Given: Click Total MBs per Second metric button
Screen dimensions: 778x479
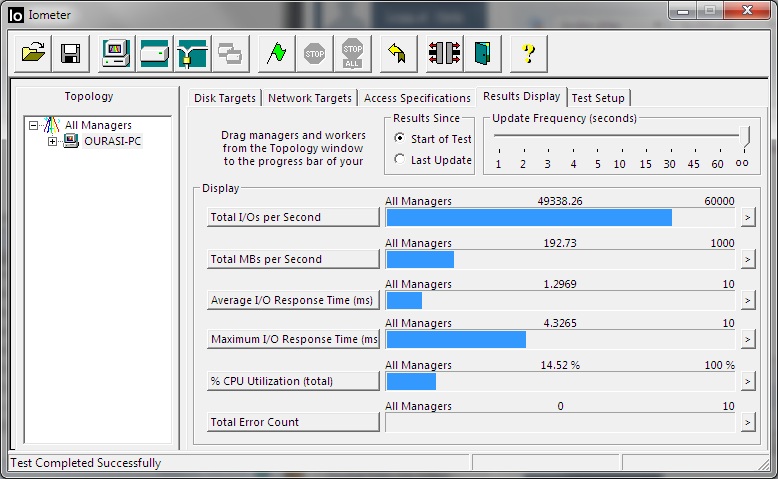Looking at the screenshot, I should pyautogui.click(x=293, y=259).
